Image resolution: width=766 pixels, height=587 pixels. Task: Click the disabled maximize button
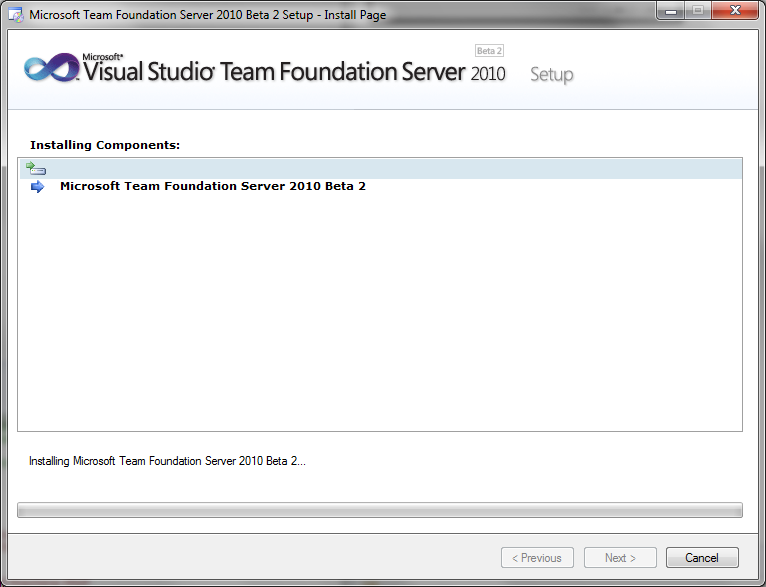[698, 11]
